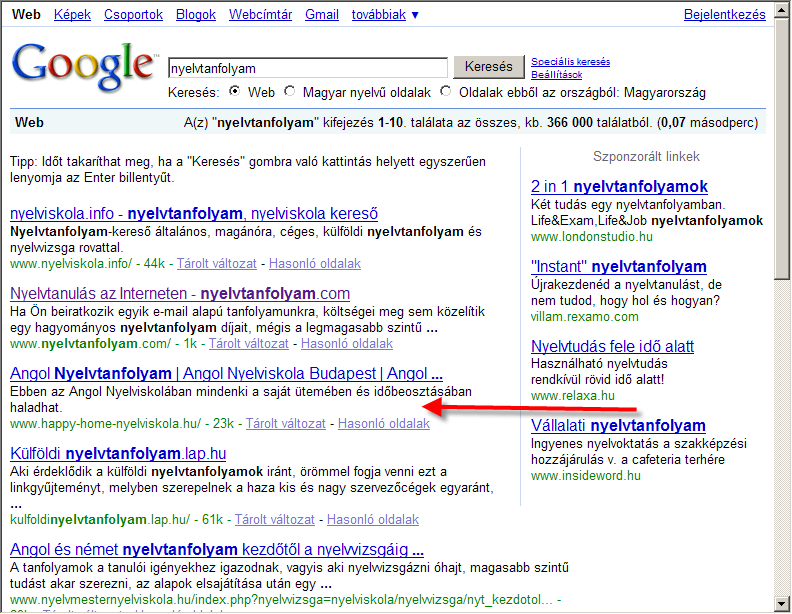Screen dimensions: 792x614
Task: Open the Webcímtár link in top navigation
Action: (x=260, y=15)
